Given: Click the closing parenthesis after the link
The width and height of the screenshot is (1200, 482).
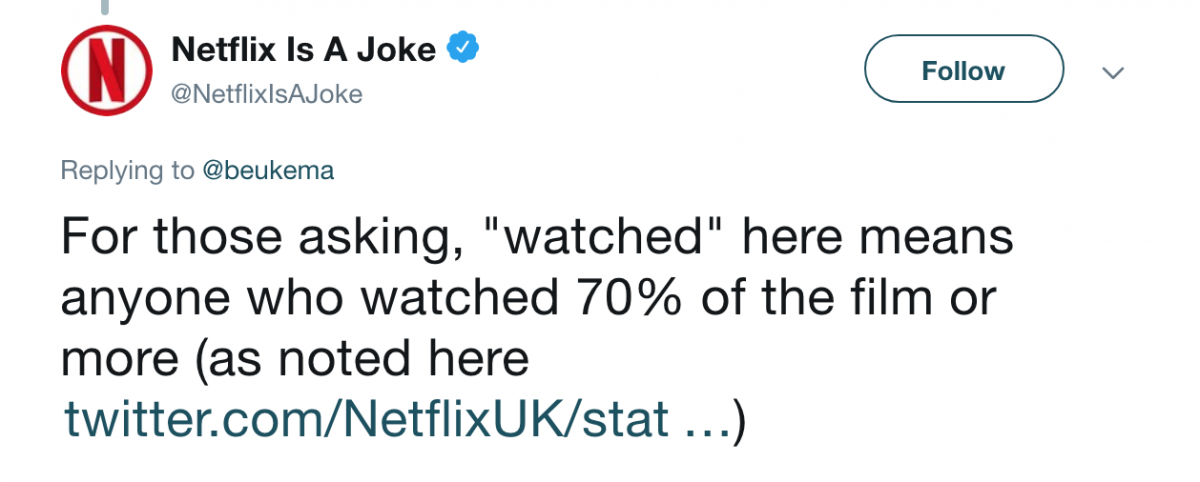Looking at the screenshot, I should point(741,421).
